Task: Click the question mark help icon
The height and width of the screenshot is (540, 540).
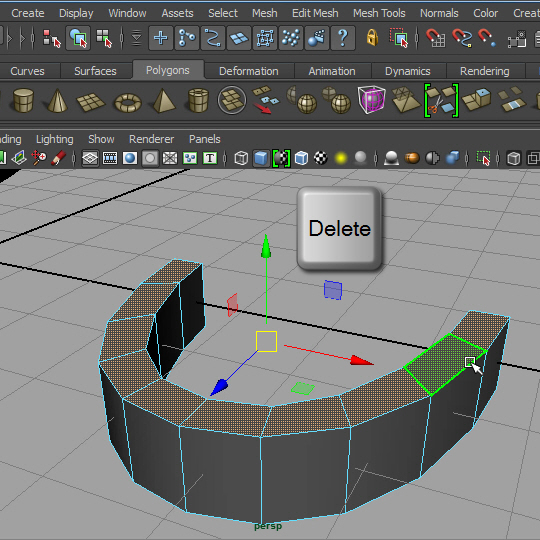Action: click(343, 38)
